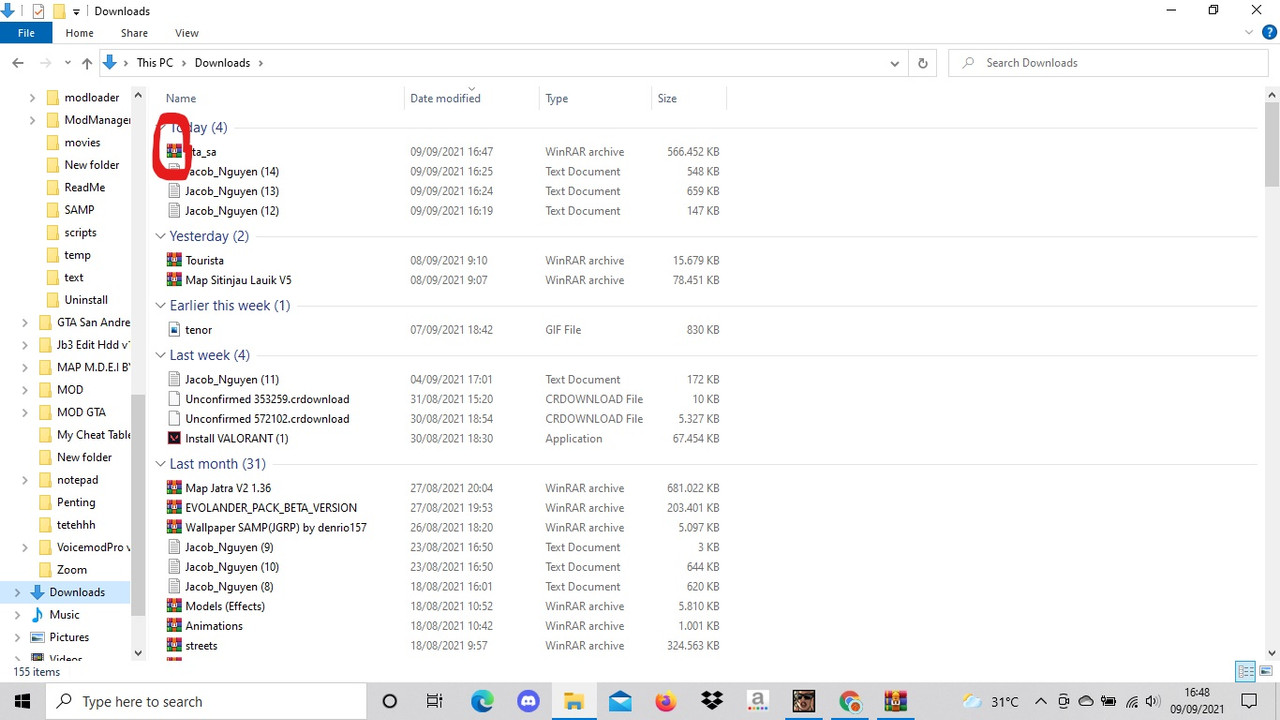Go up one folder level arrow
The height and width of the screenshot is (720, 1280).
point(87,63)
